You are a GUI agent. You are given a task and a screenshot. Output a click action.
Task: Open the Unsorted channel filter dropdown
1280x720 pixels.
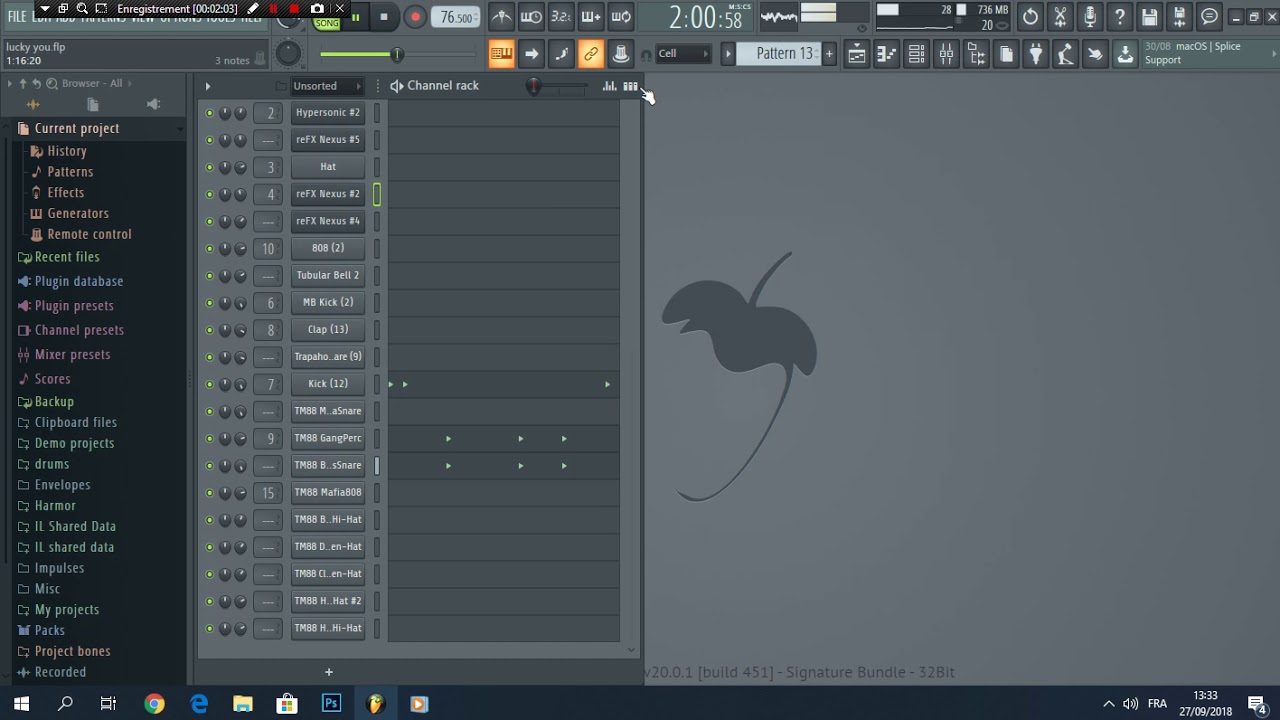326,86
